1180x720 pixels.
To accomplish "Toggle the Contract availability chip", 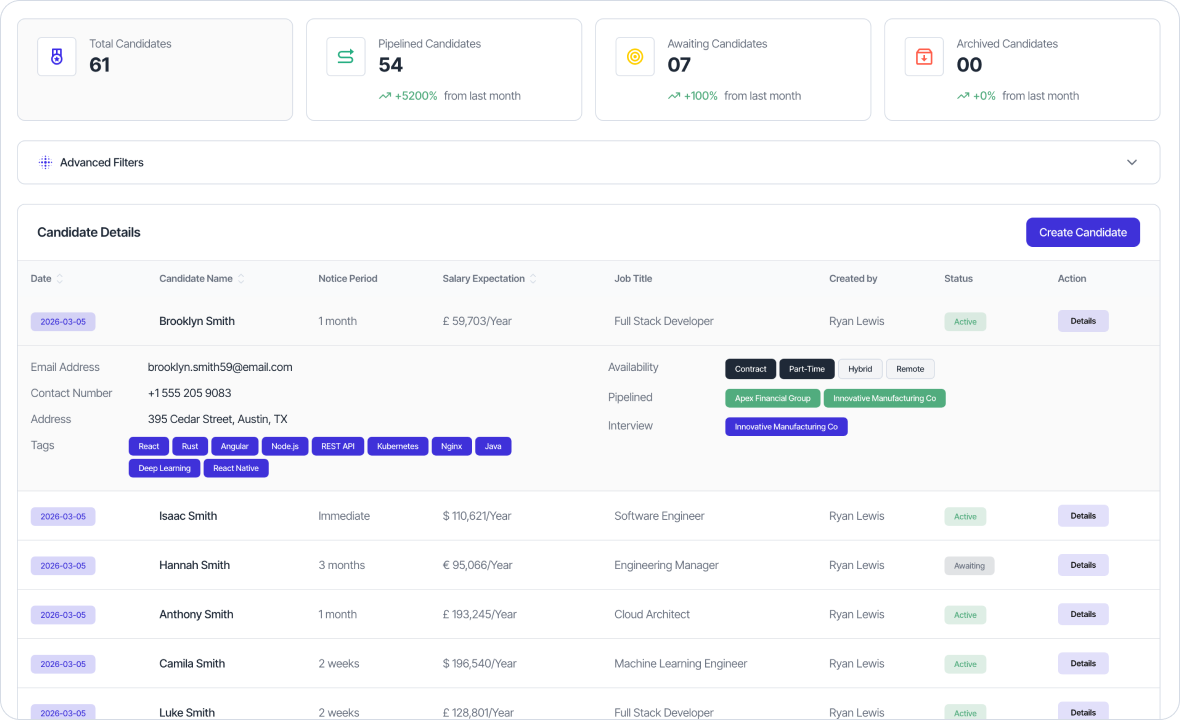I will pos(750,369).
